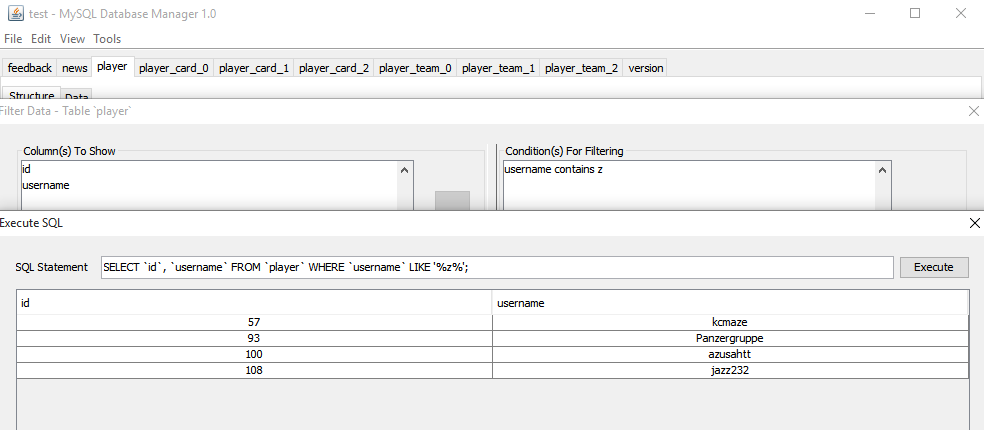Image resolution: width=984 pixels, height=430 pixels.
Task: Select the username column in Columns To Show
Action: pyautogui.click(x=46, y=185)
